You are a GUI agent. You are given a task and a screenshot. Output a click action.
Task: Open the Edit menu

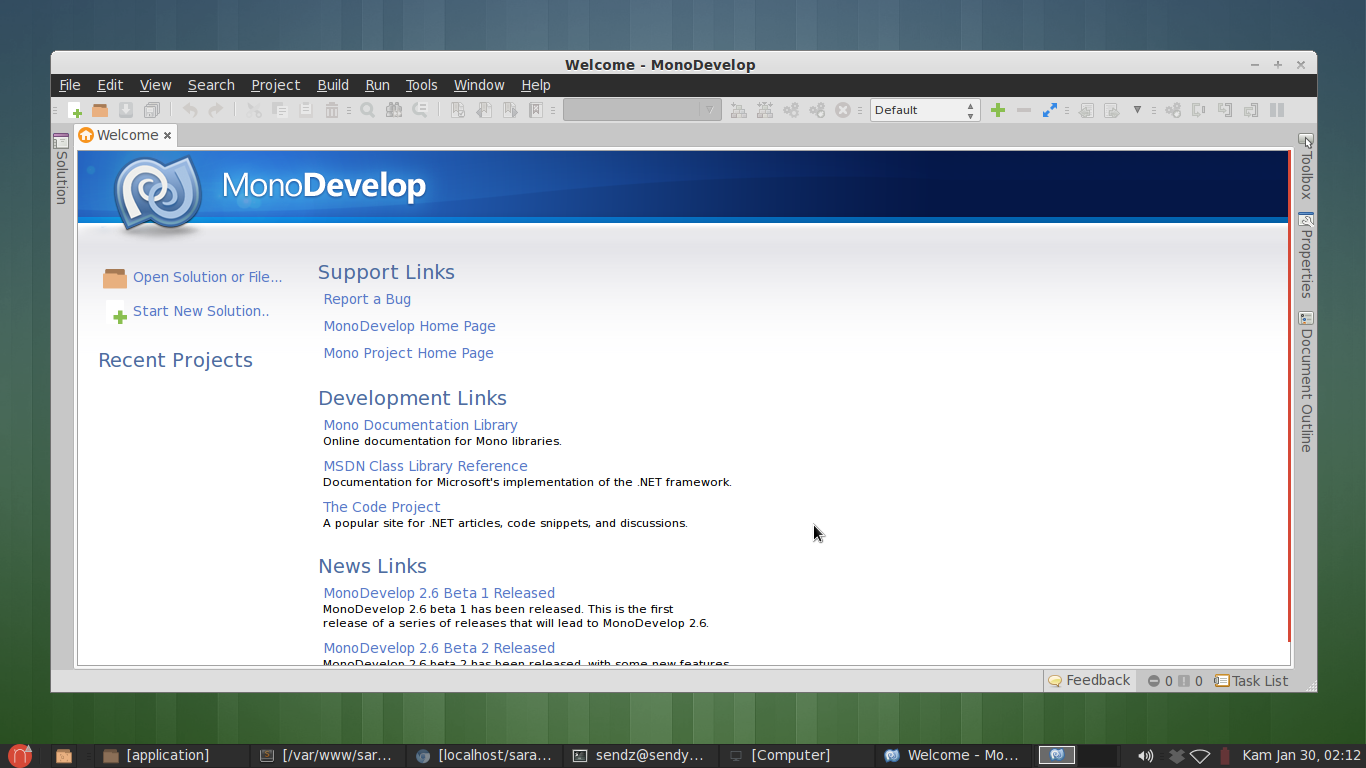(x=110, y=85)
